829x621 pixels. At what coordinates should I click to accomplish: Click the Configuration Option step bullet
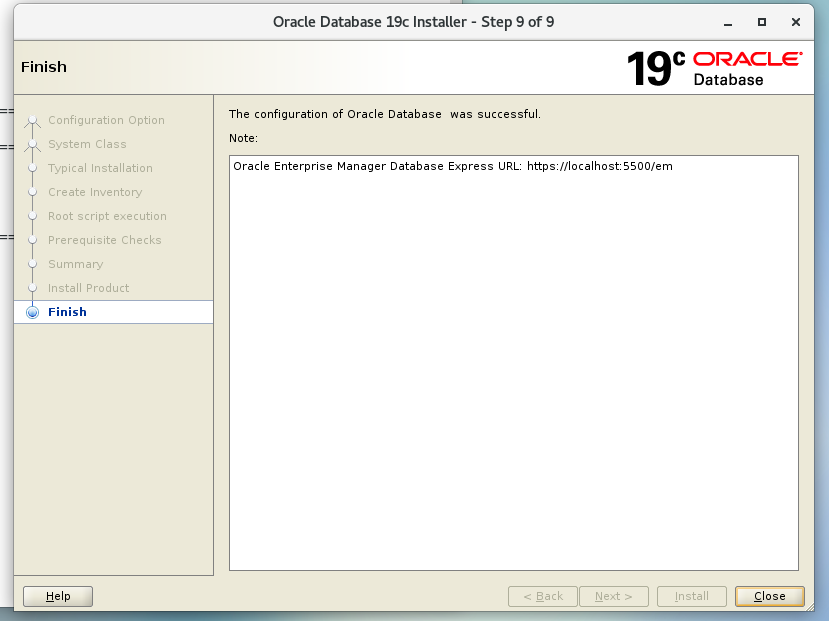(x=32, y=120)
